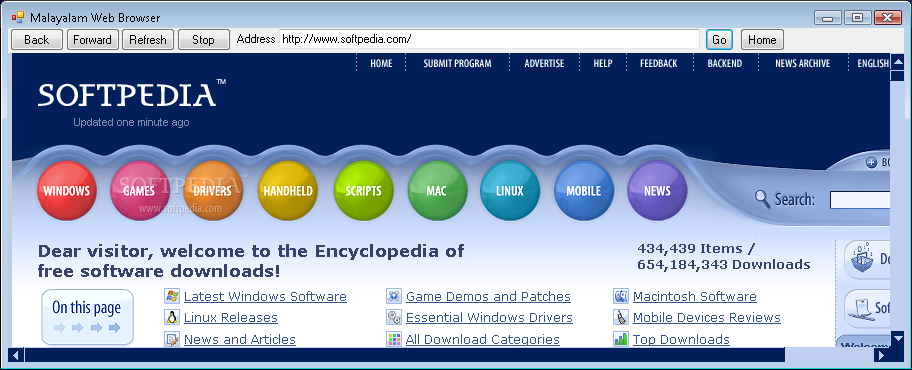Open NEWS ARCHIVE in top menu
912x370 pixels.
tap(802, 63)
